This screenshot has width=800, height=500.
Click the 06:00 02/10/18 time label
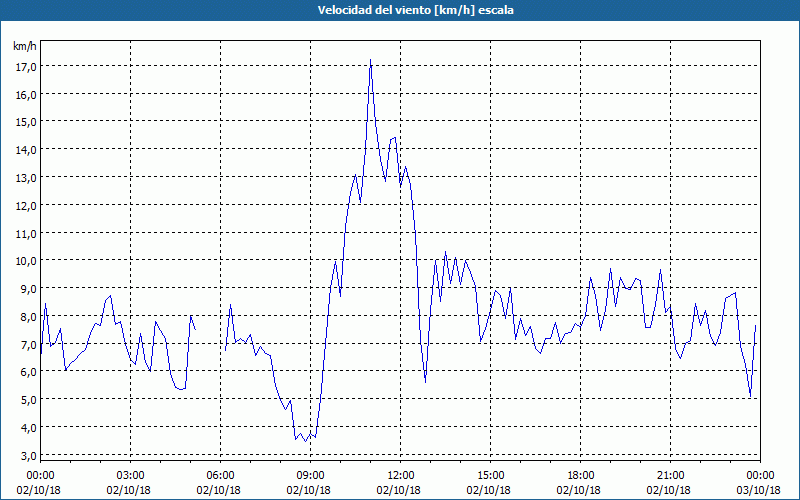click(219, 483)
